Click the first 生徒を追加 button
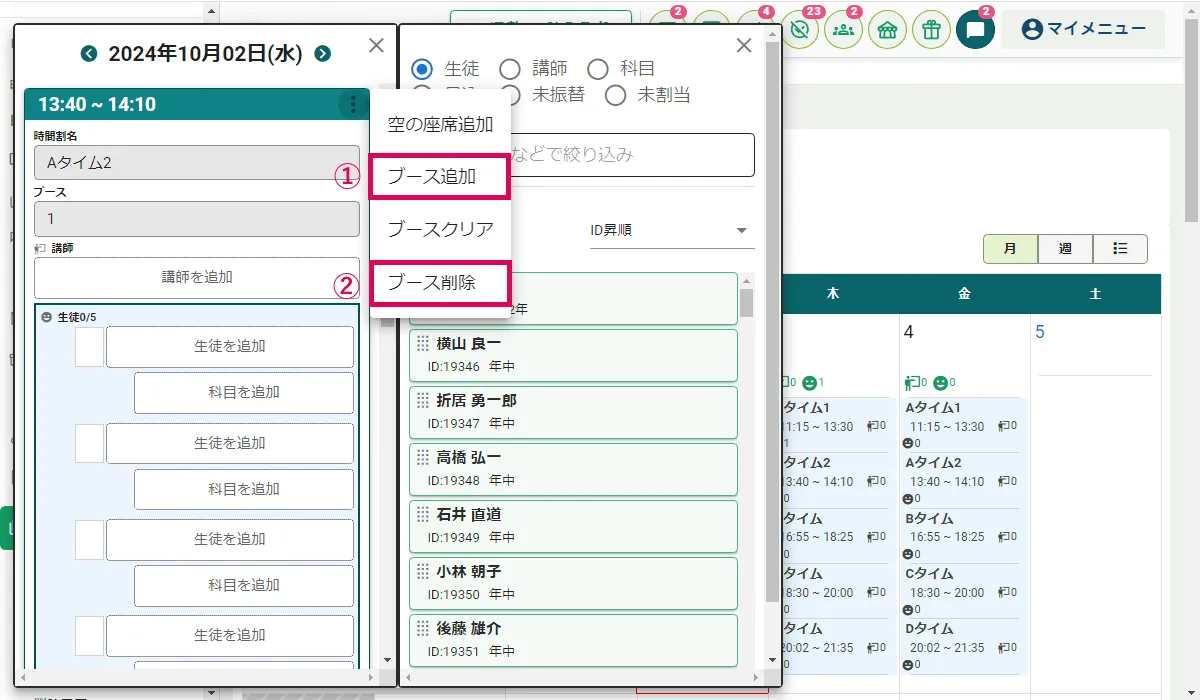This screenshot has width=1200, height=700. pyautogui.click(x=230, y=346)
